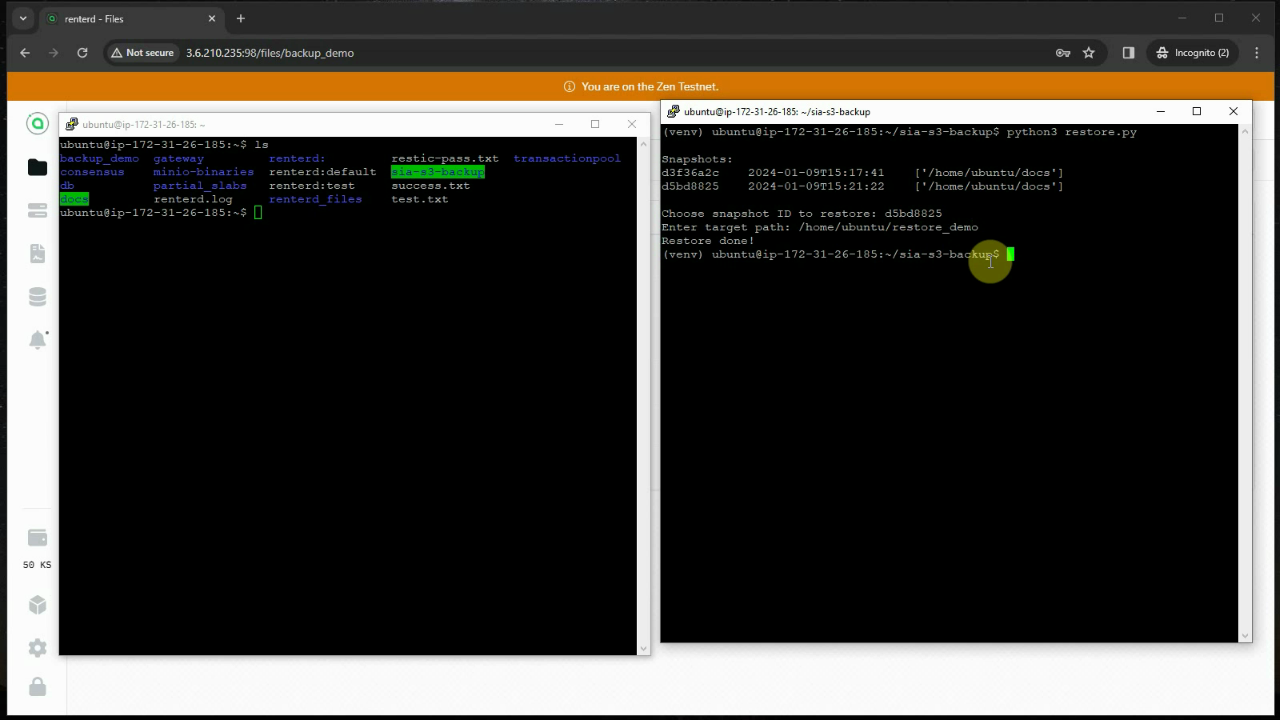1280x720 pixels.
Task: Click sia-s3-backup highlighted entry in terminal
Action: [438, 172]
